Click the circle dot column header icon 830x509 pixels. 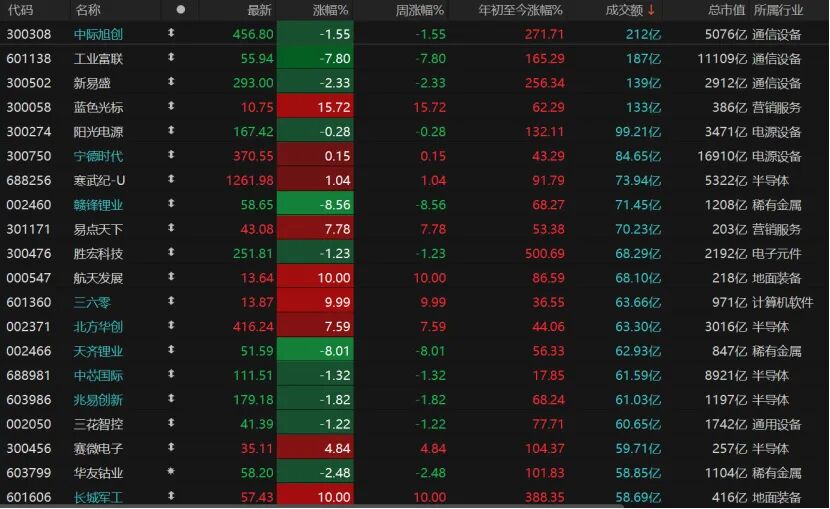click(x=180, y=10)
